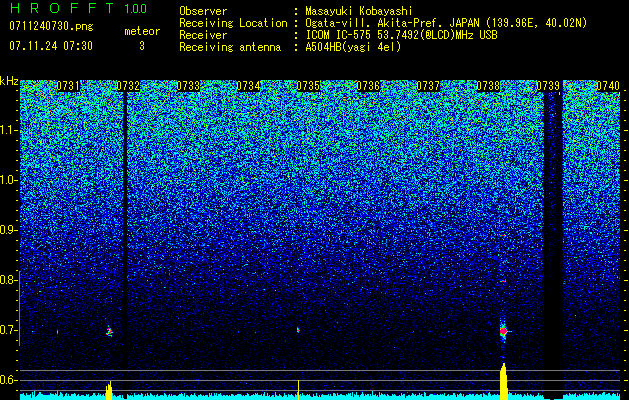Image resolution: width=629 pixels, height=400 pixels.
Task: Click the observer name Masayuki Kobayashi
Action: 359,11
